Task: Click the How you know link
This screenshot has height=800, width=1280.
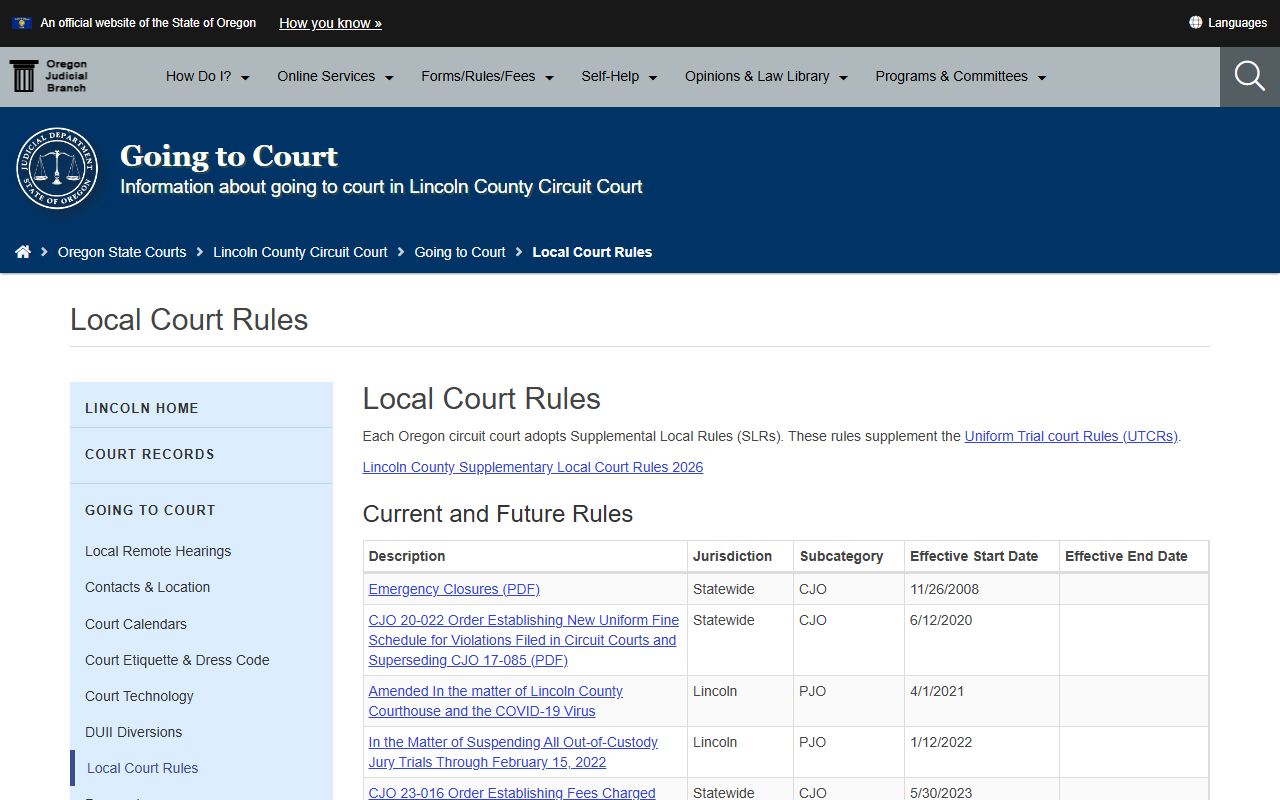Action: coord(330,23)
